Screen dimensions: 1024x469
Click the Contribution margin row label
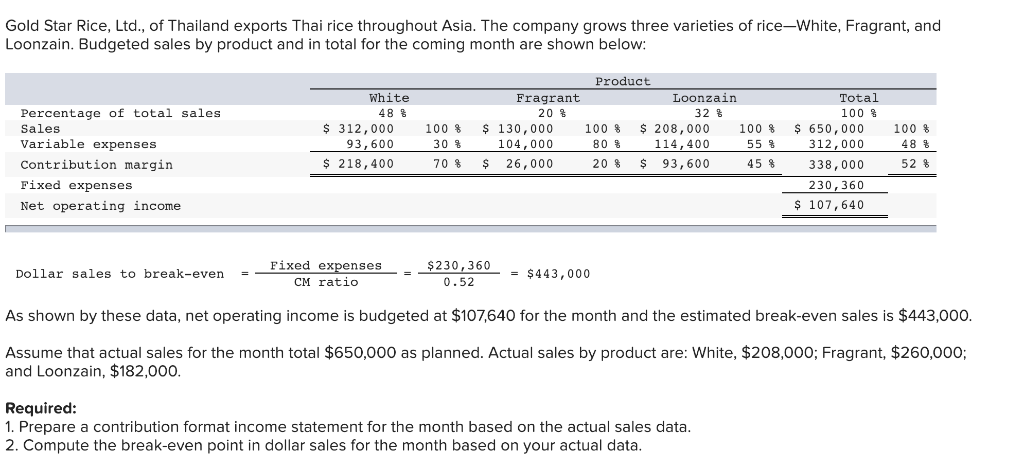(97, 165)
